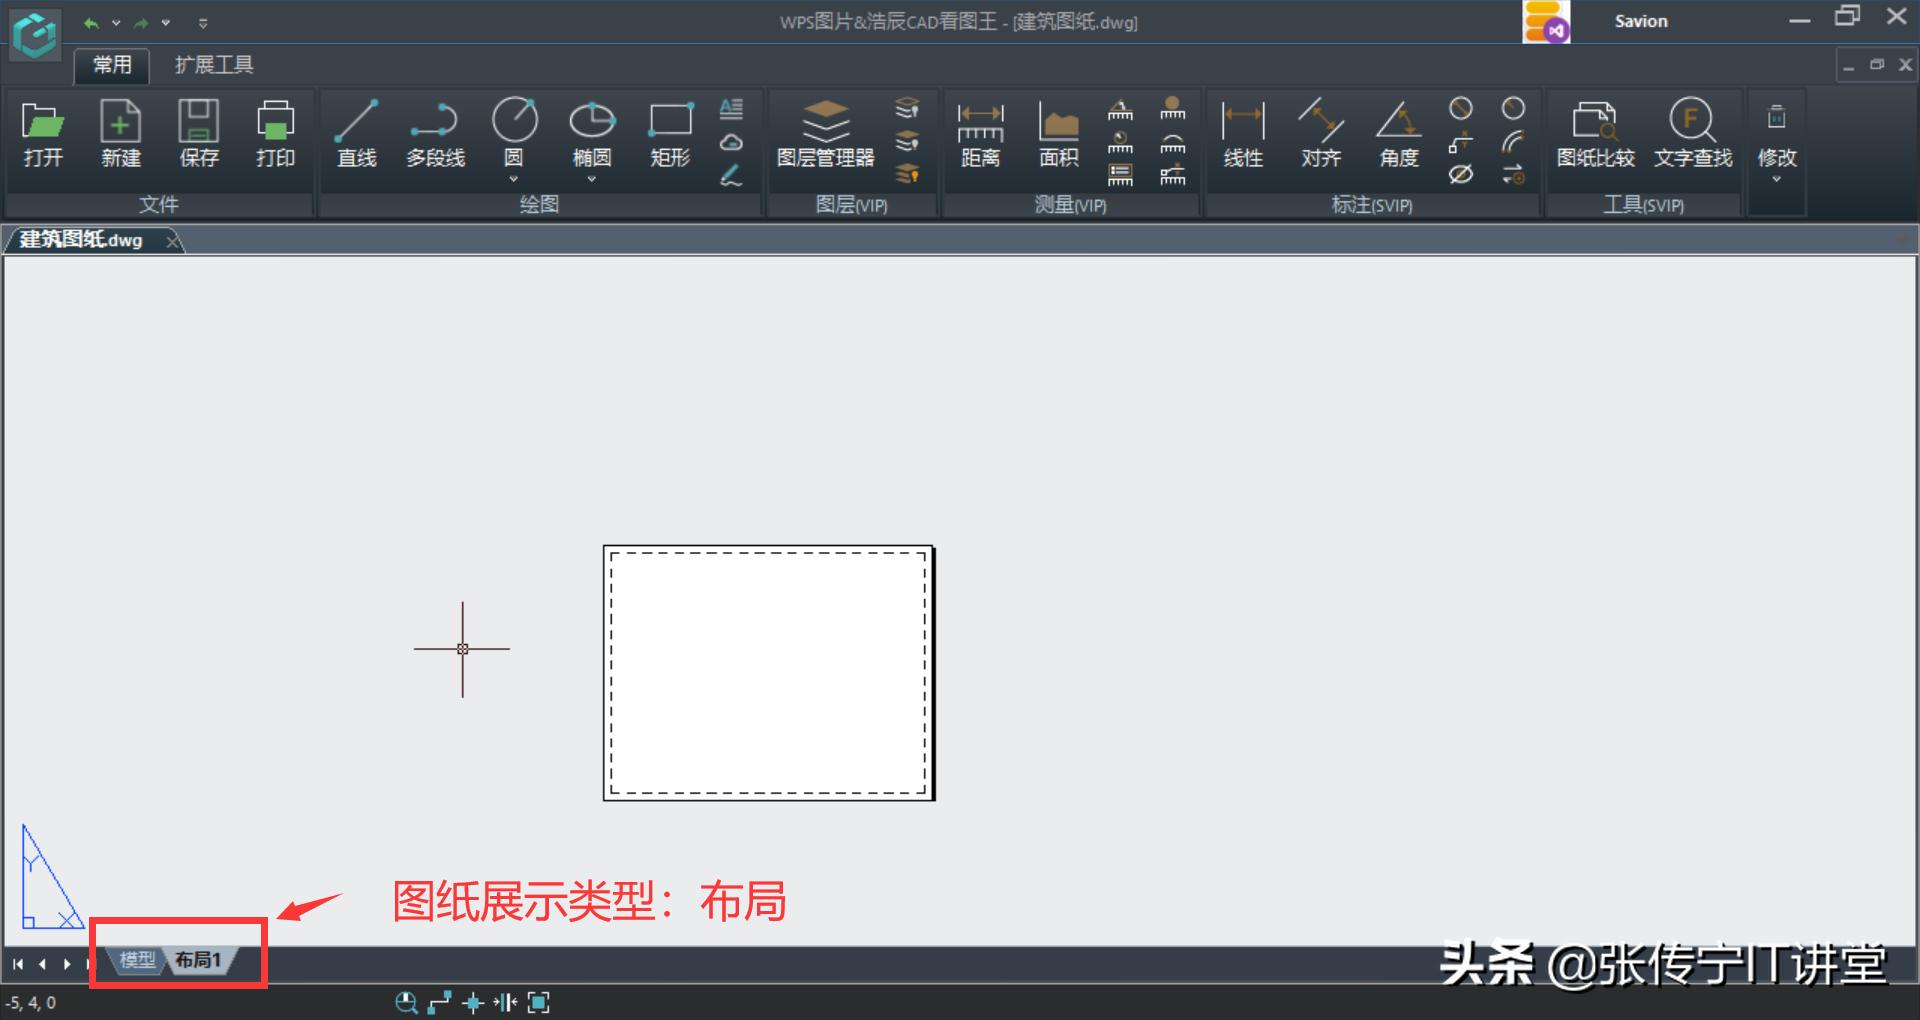Toggle full extents view in status bar
1920x1020 pixels.
[540, 1003]
